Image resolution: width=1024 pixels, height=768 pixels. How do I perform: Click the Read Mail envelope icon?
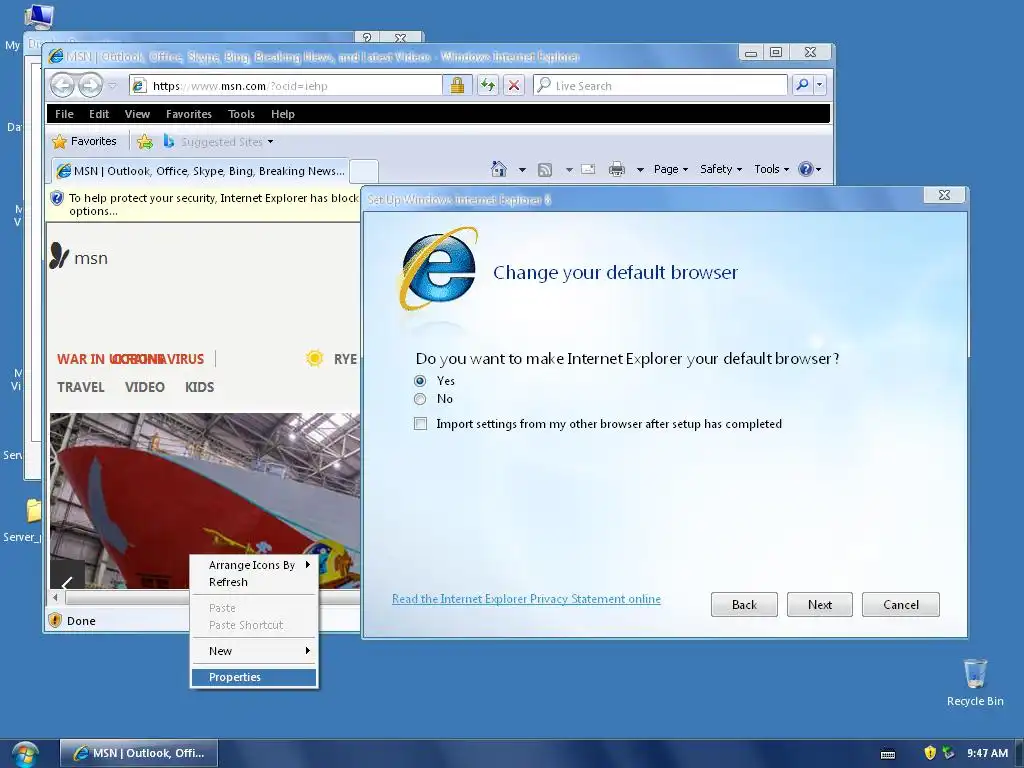[x=588, y=169]
